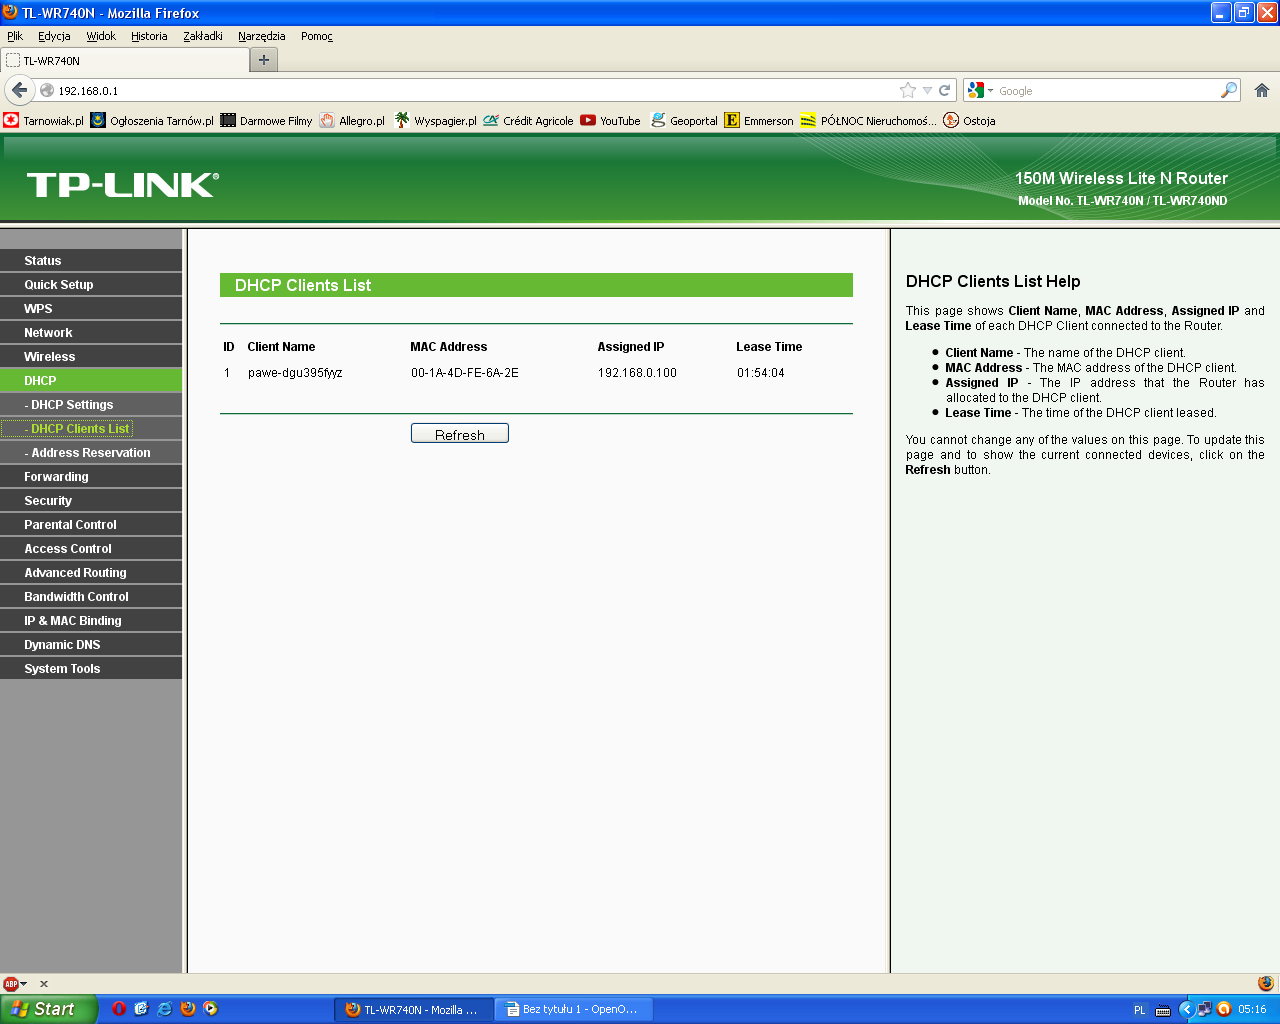Open the Address Reservation page
1280x1024 pixels.
90,453
